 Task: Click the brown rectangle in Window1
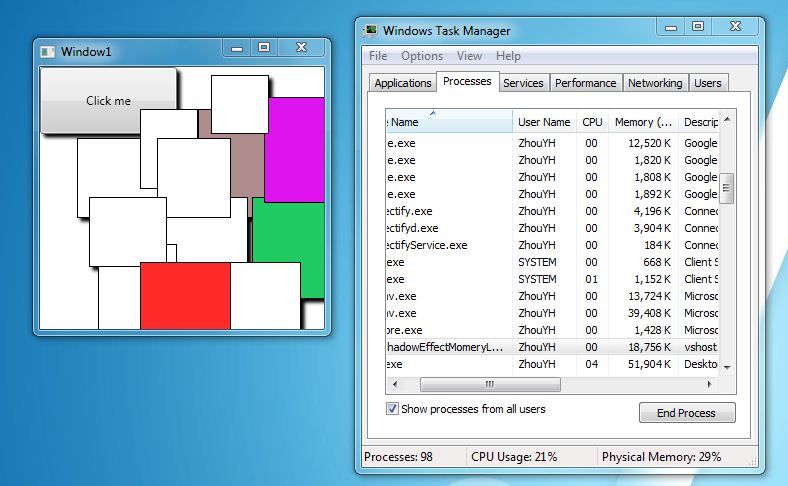click(247, 166)
